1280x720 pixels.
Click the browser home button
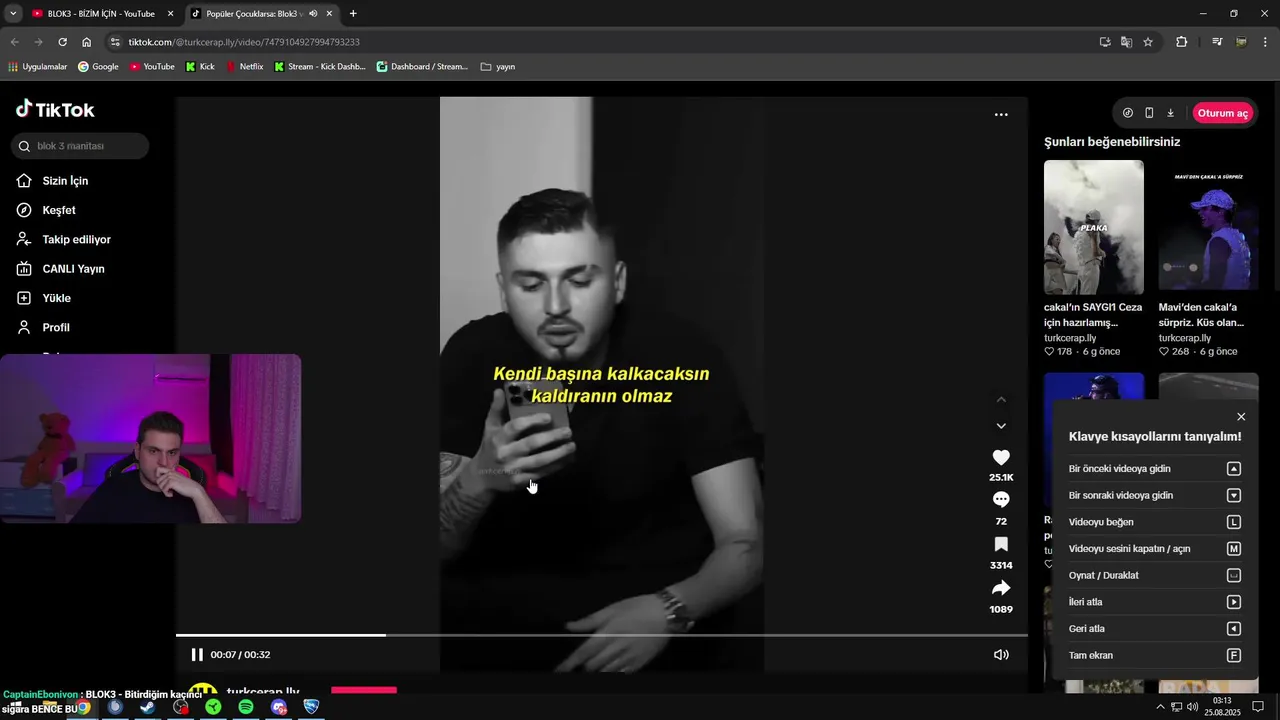87,42
